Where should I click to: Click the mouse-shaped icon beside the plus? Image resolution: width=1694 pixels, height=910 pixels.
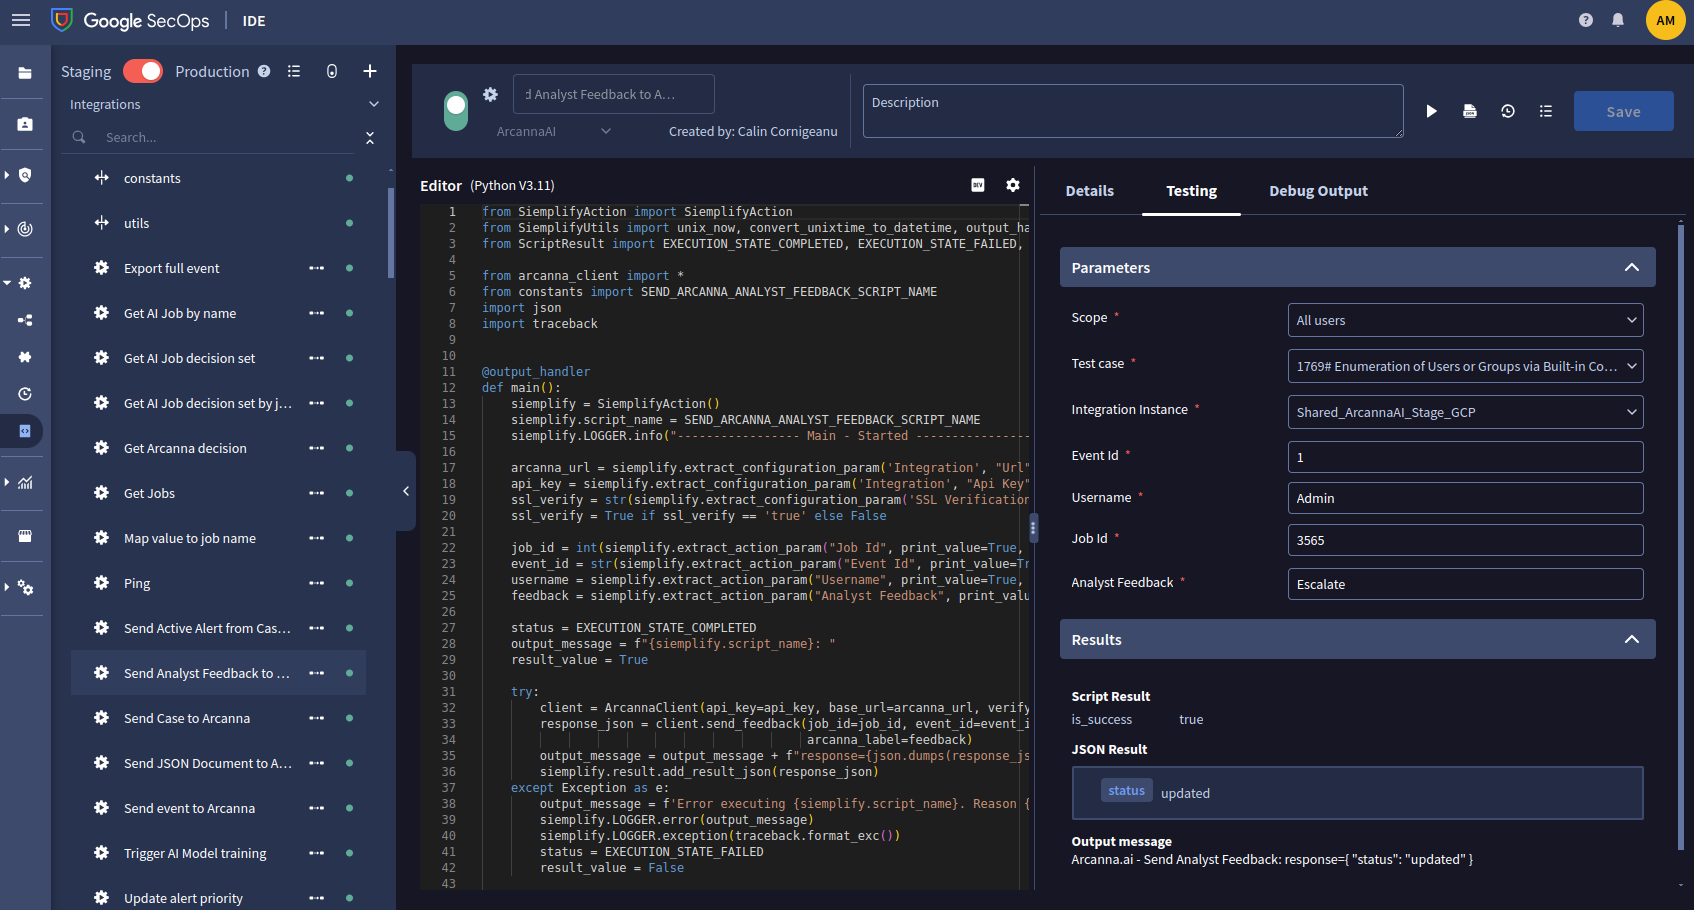[x=332, y=71]
